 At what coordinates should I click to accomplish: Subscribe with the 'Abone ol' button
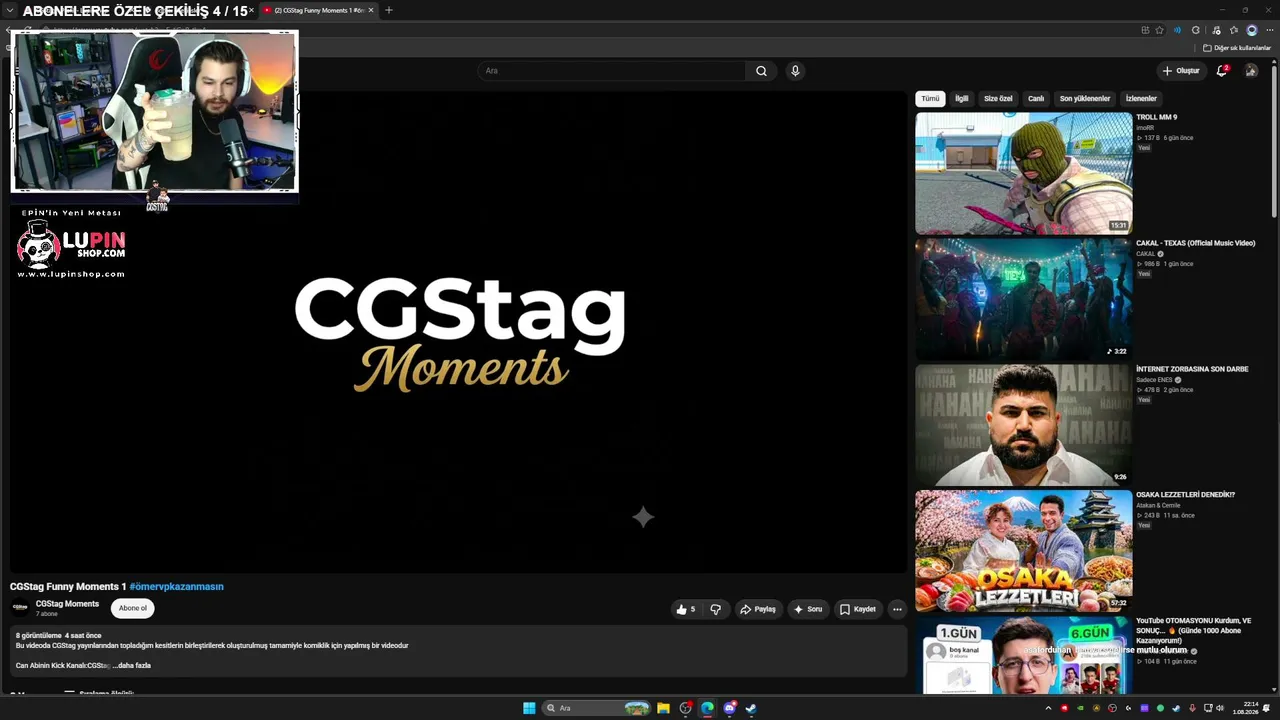tap(133, 608)
